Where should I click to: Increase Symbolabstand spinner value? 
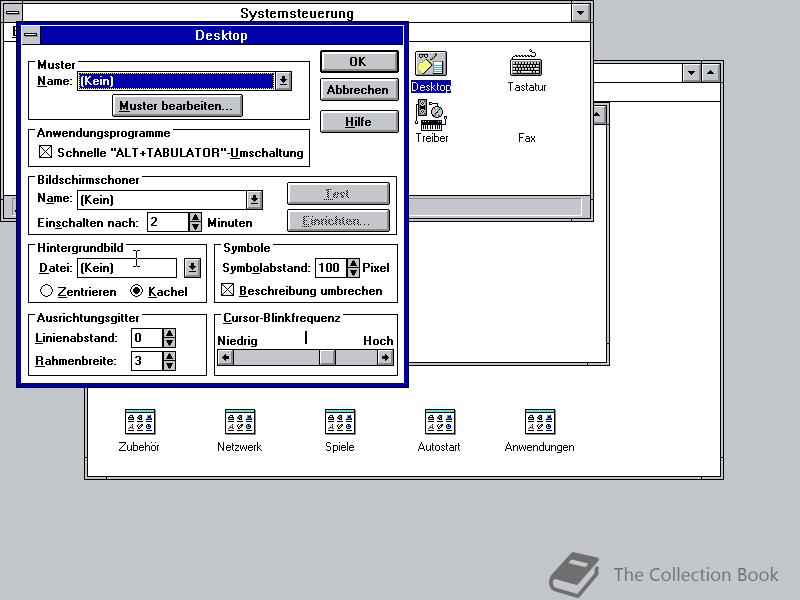[x=353, y=263]
